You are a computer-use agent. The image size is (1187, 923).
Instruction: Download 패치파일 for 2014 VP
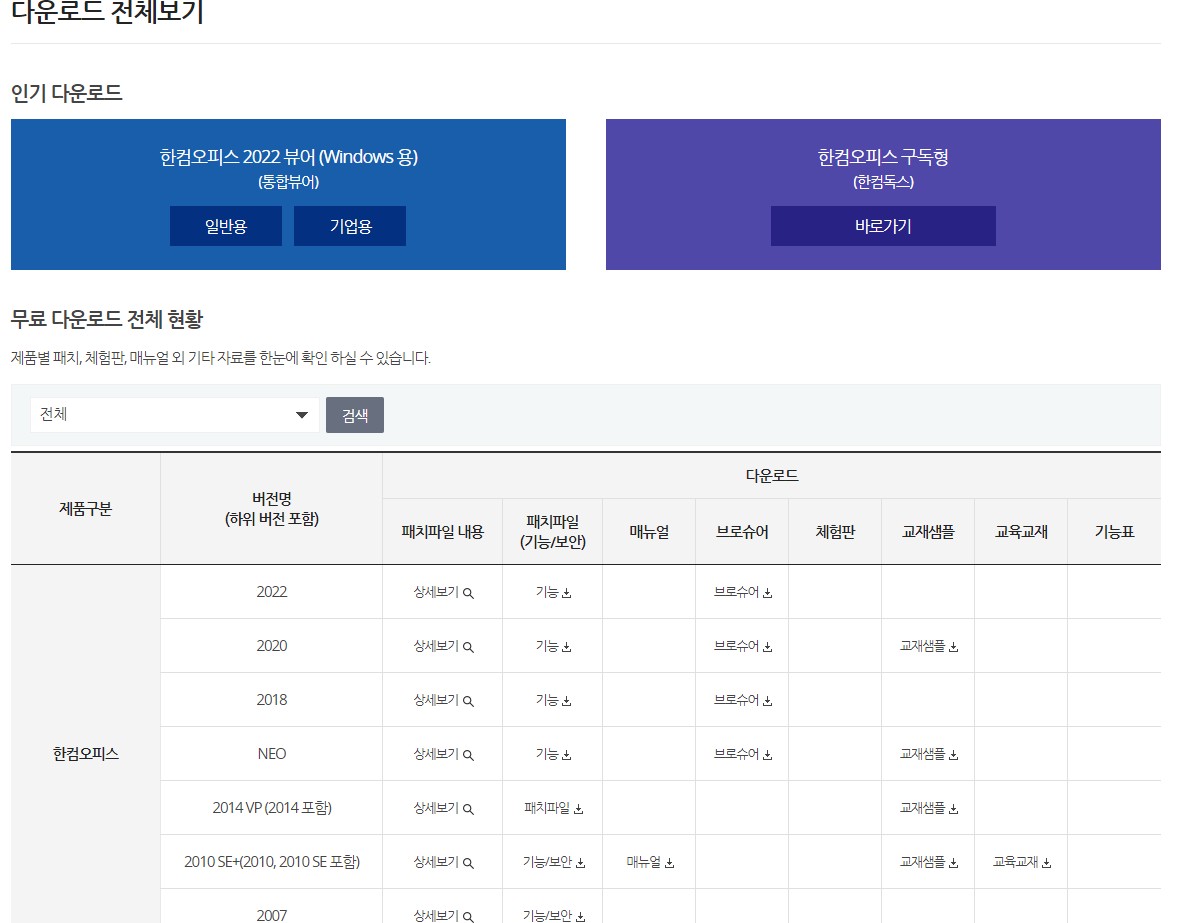(x=553, y=808)
